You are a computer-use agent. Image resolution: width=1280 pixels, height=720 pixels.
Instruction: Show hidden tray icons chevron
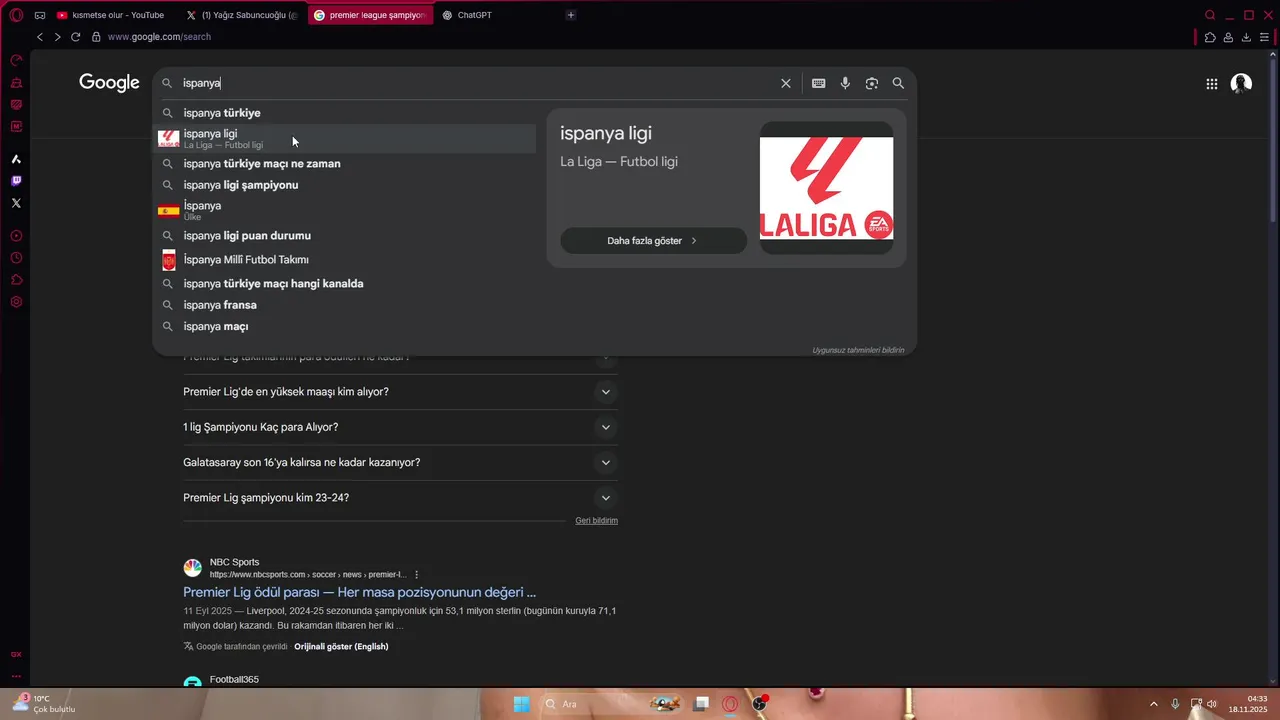(1153, 704)
